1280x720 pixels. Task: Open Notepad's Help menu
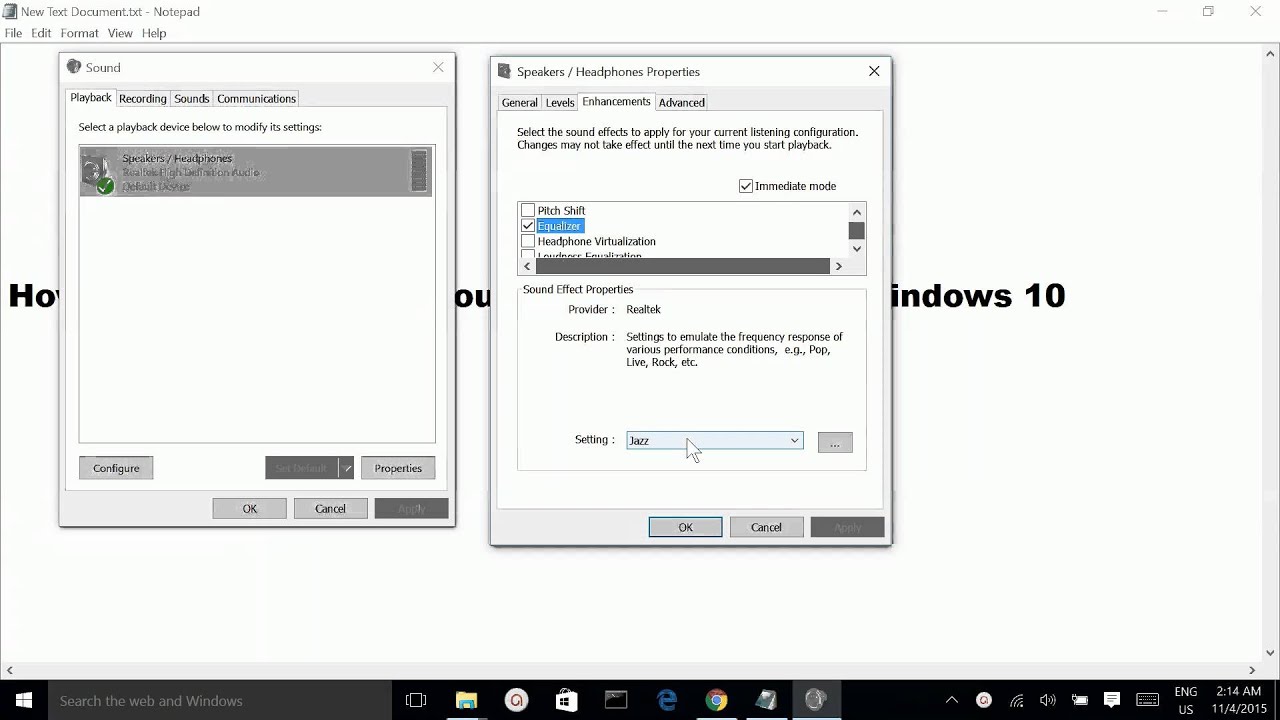tap(154, 33)
